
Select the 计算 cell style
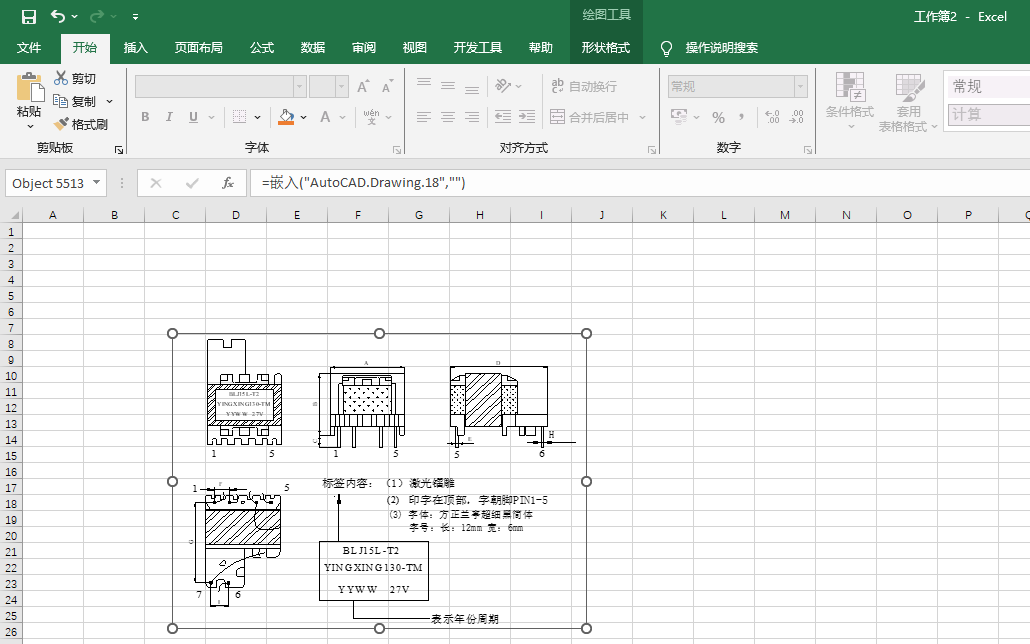point(988,114)
